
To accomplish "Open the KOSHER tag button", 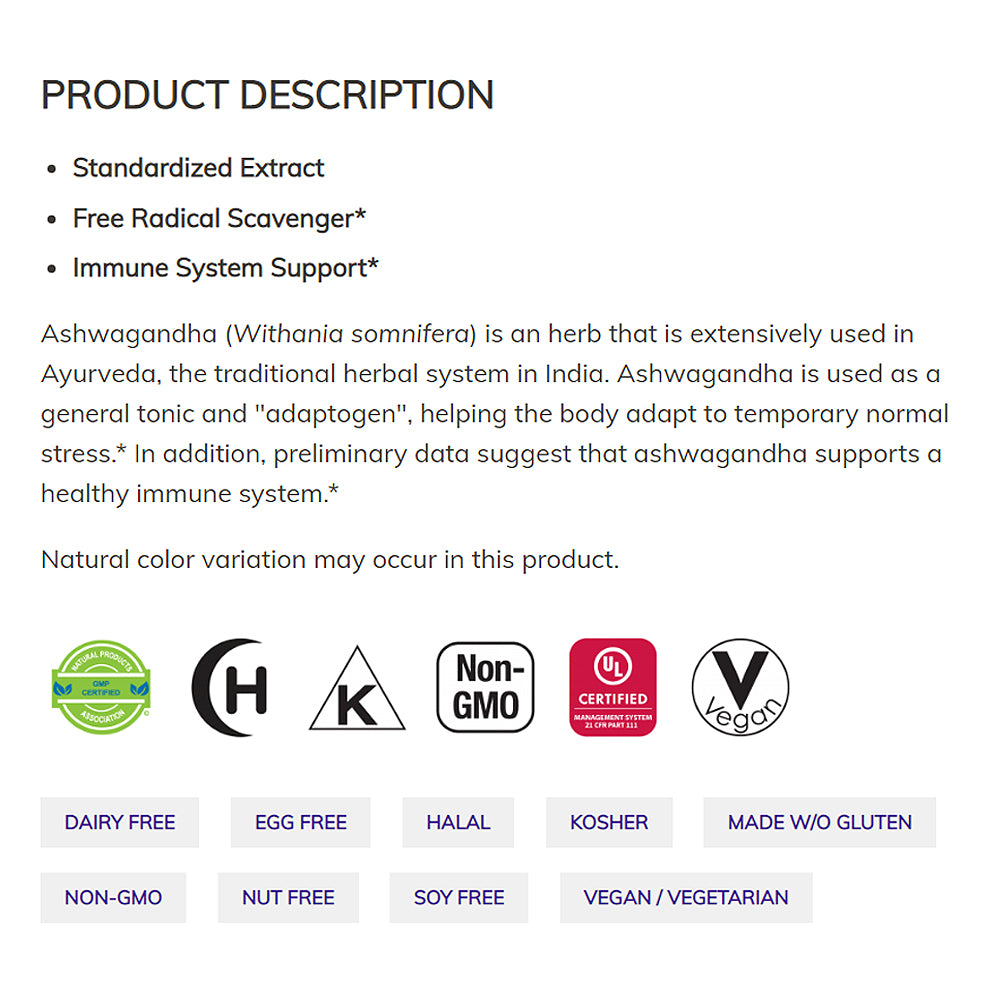I will 609,822.
